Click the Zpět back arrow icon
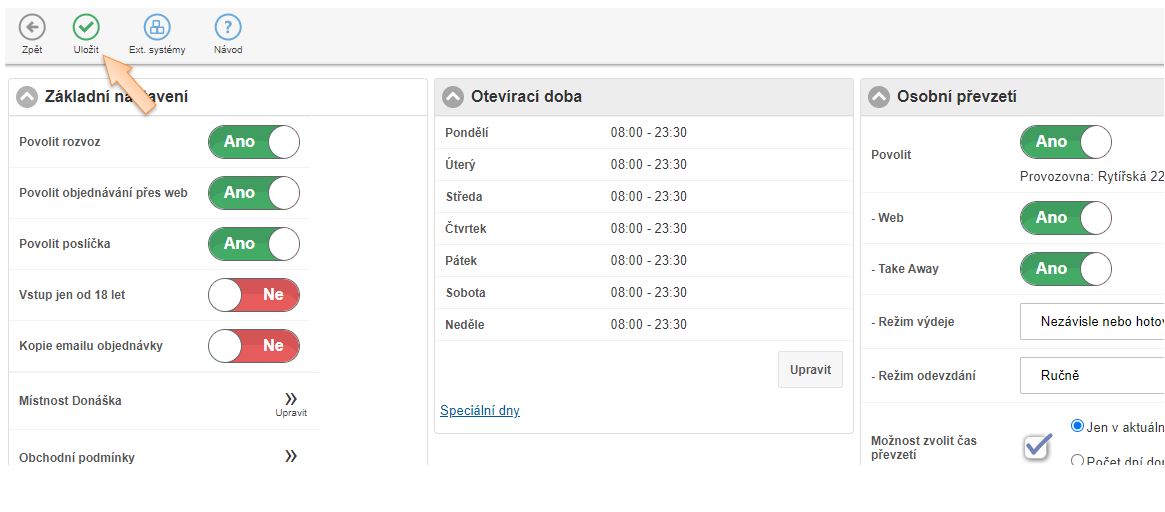The width and height of the screenshot is (1165, 512). point(32,28)
